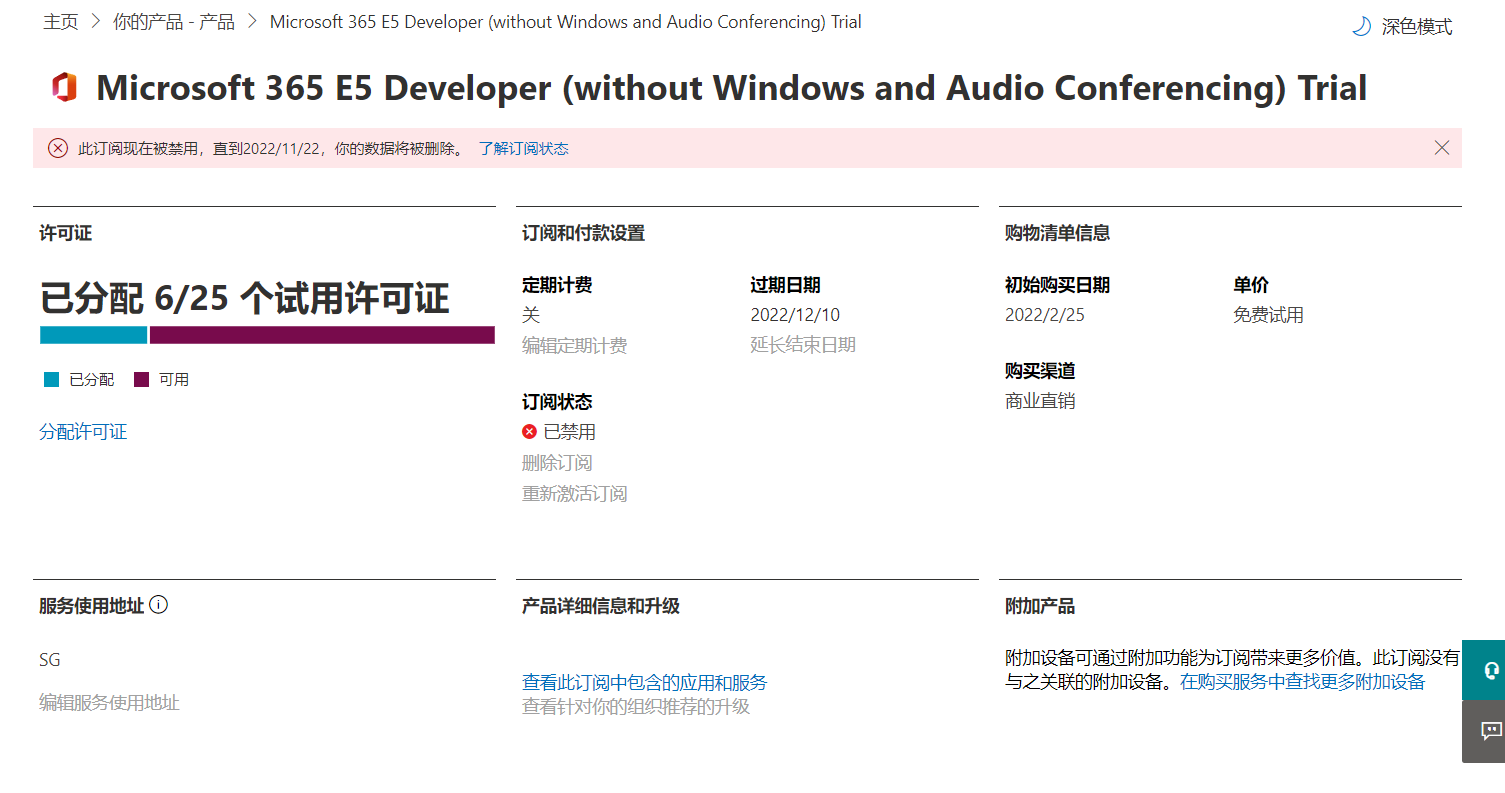Click the red error icon in banner
Viewport: 1505px width, 793px height.
[58, 149]
